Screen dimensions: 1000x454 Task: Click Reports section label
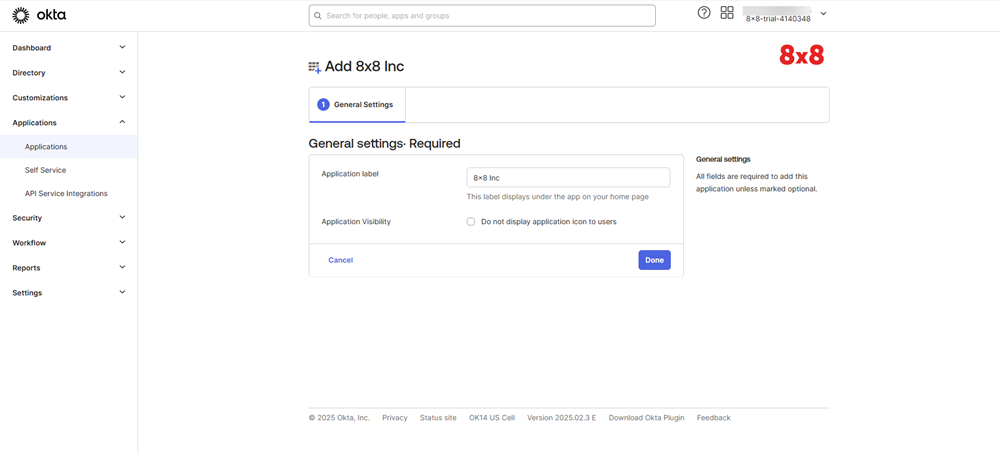pyautogui.click(x=26, y=268)
